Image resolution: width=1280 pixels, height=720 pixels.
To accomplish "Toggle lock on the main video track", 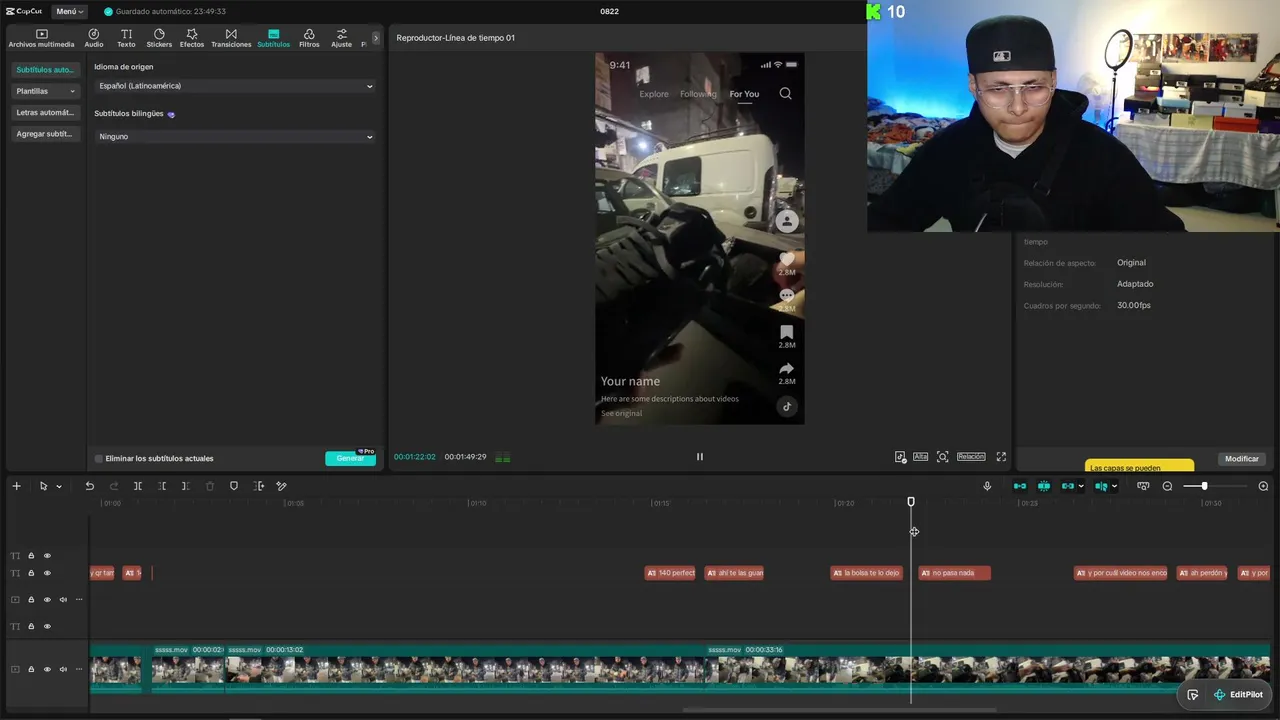I will click(31, 669).
